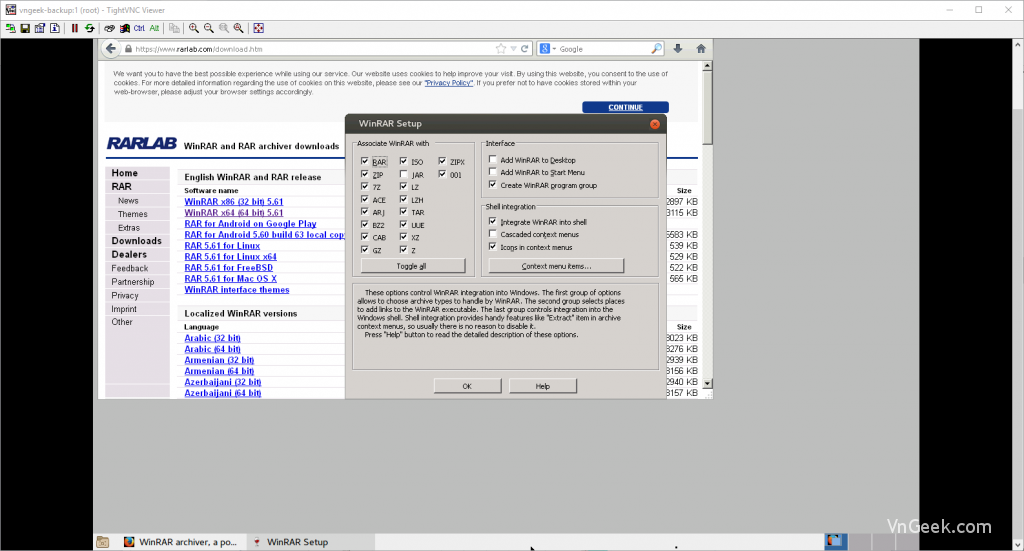Uncheck the ZIP association checkbox
The image size is (1024, 551).
point(365,174)
